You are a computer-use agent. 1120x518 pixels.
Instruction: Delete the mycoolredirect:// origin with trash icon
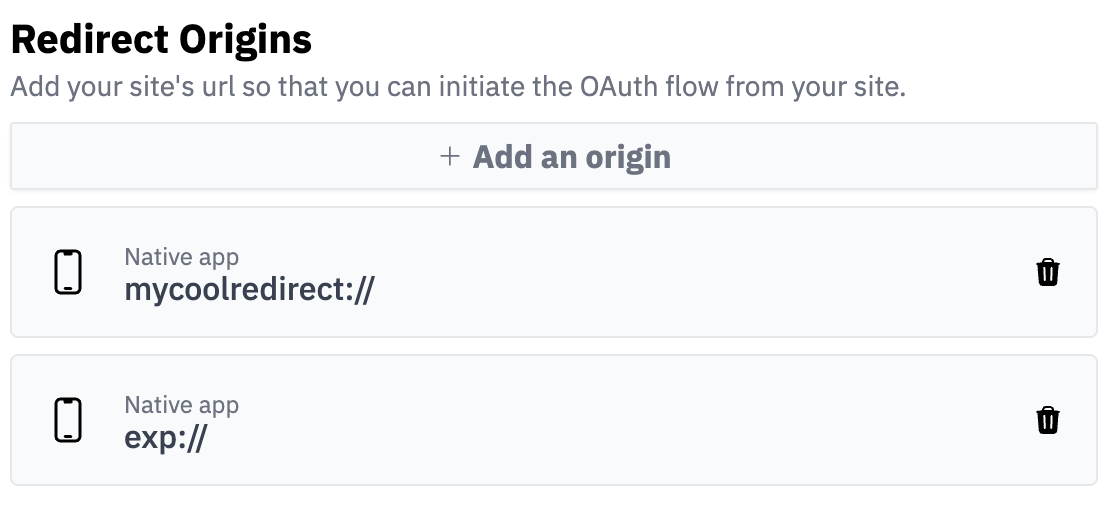(1047, 272)
